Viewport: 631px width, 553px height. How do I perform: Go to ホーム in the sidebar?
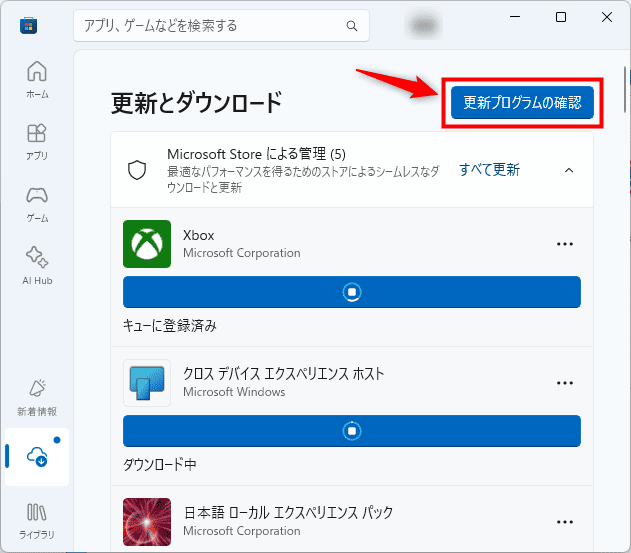tap(37, 78)
